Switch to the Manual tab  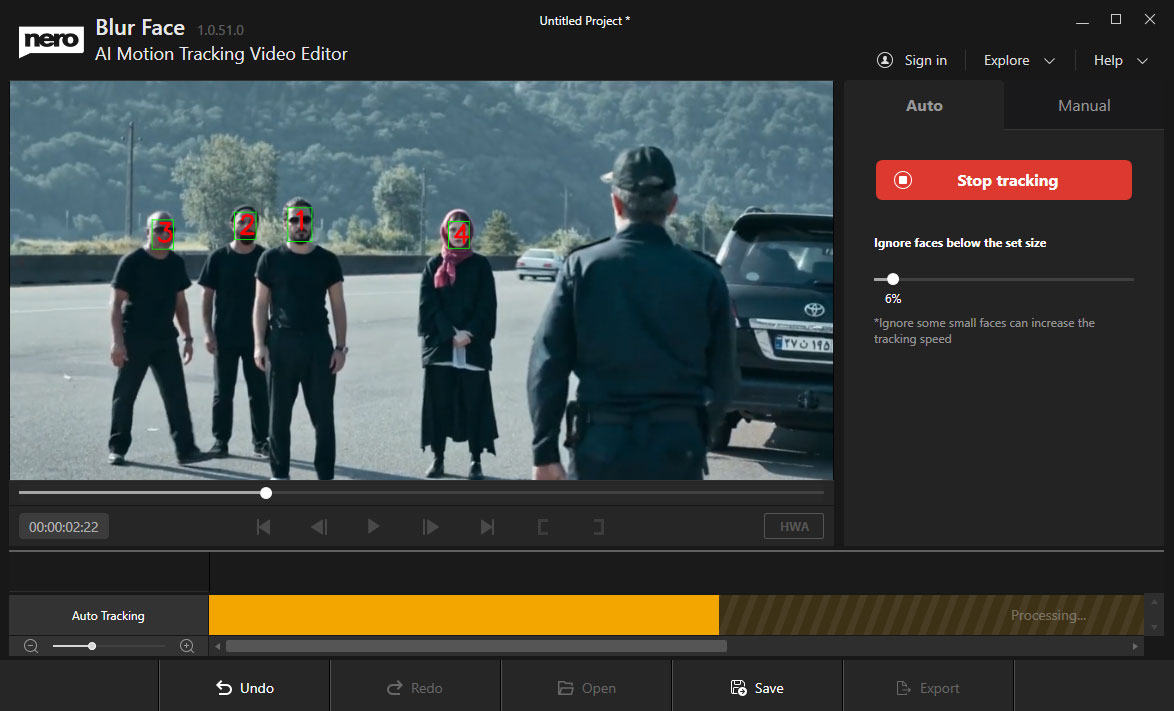pos(1084,105)
